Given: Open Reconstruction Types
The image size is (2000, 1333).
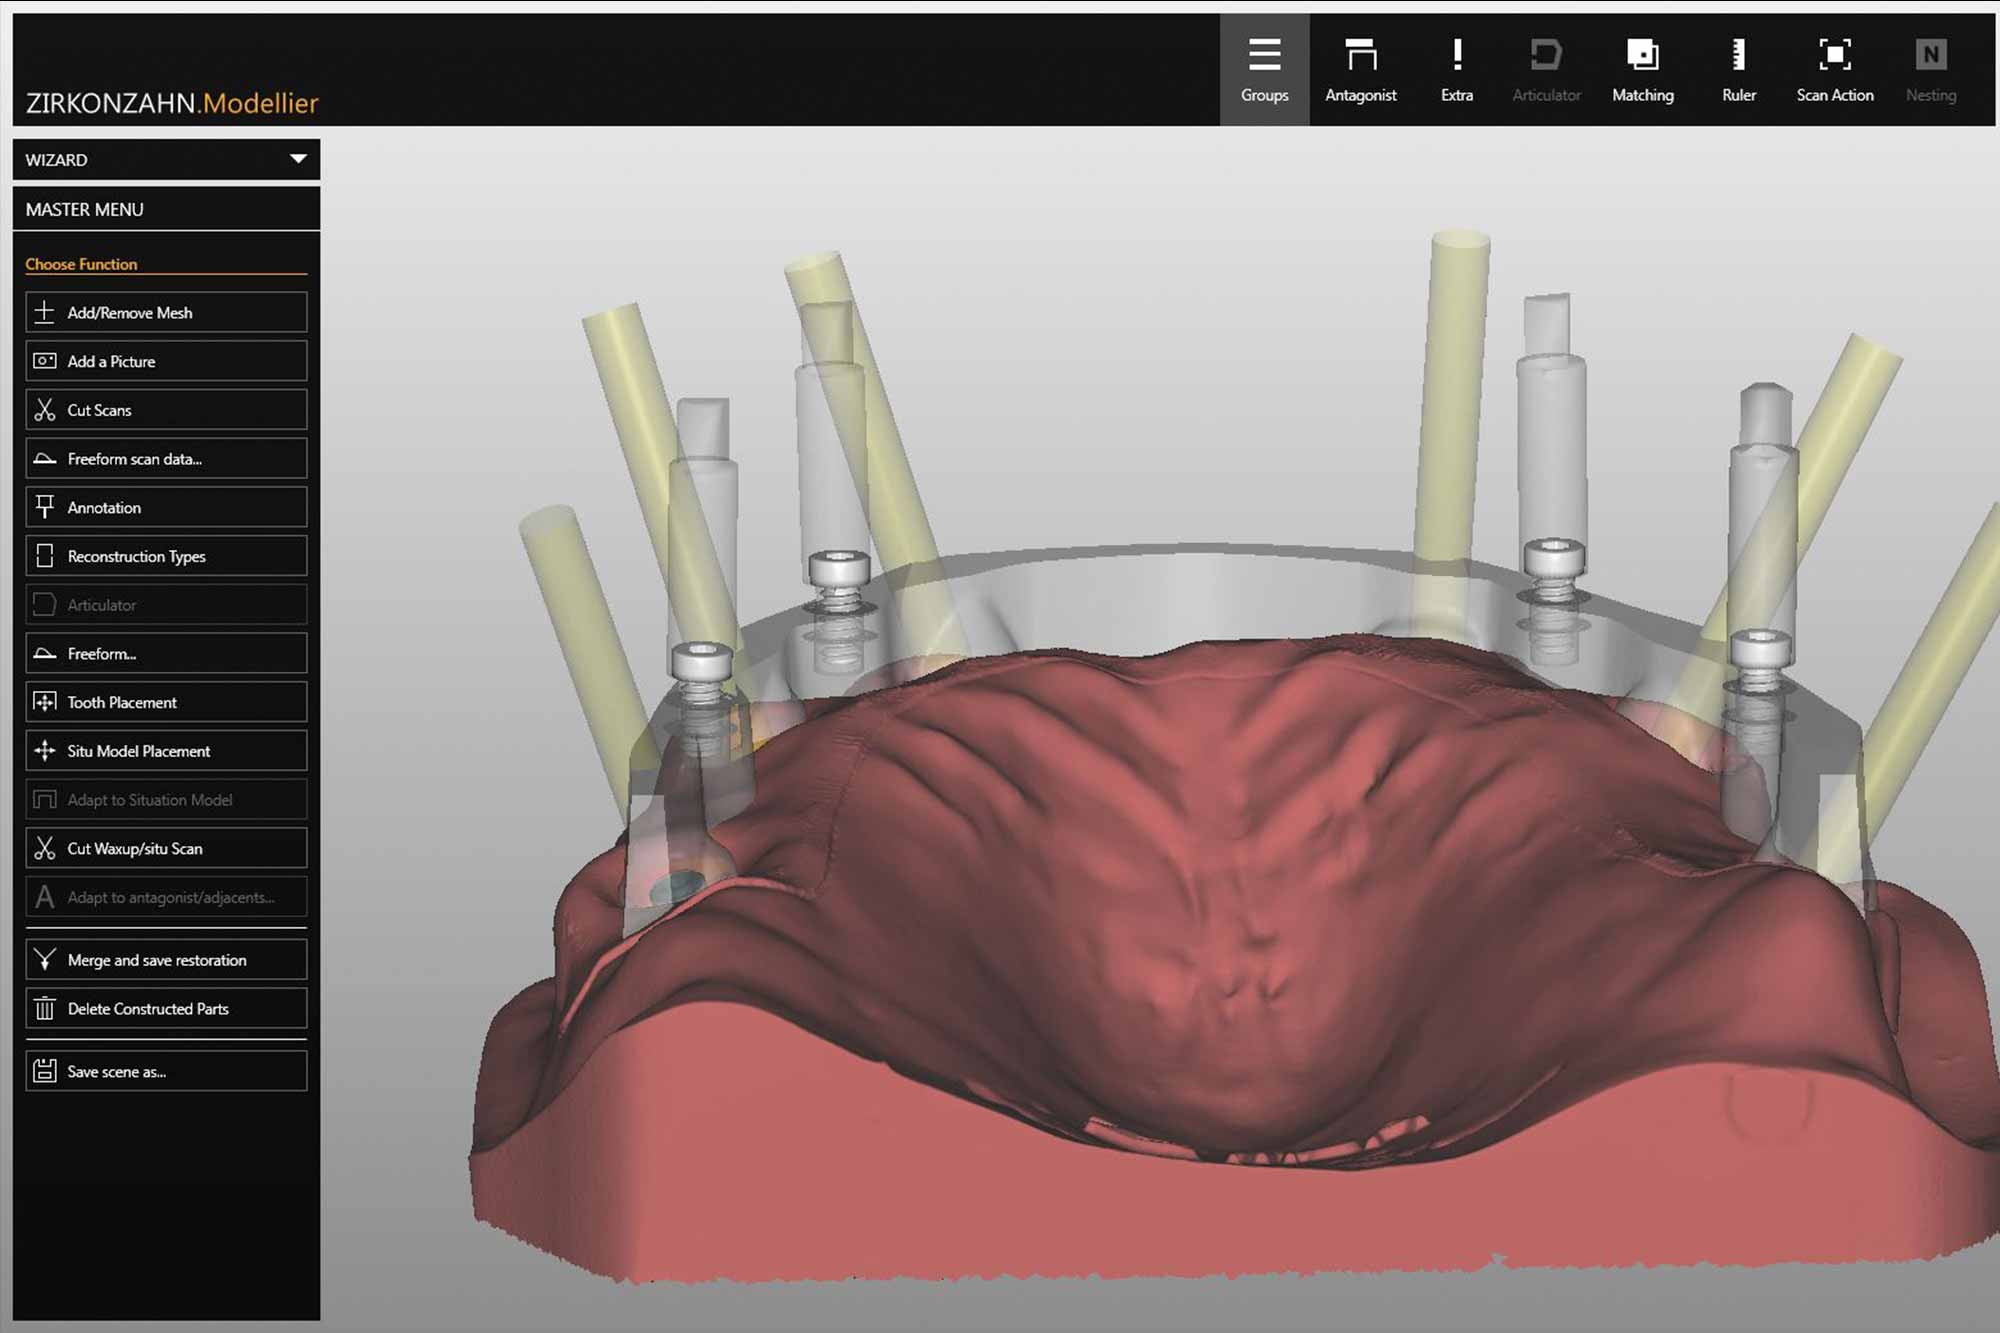Looking at the screenshot, I should coord(166,556).
